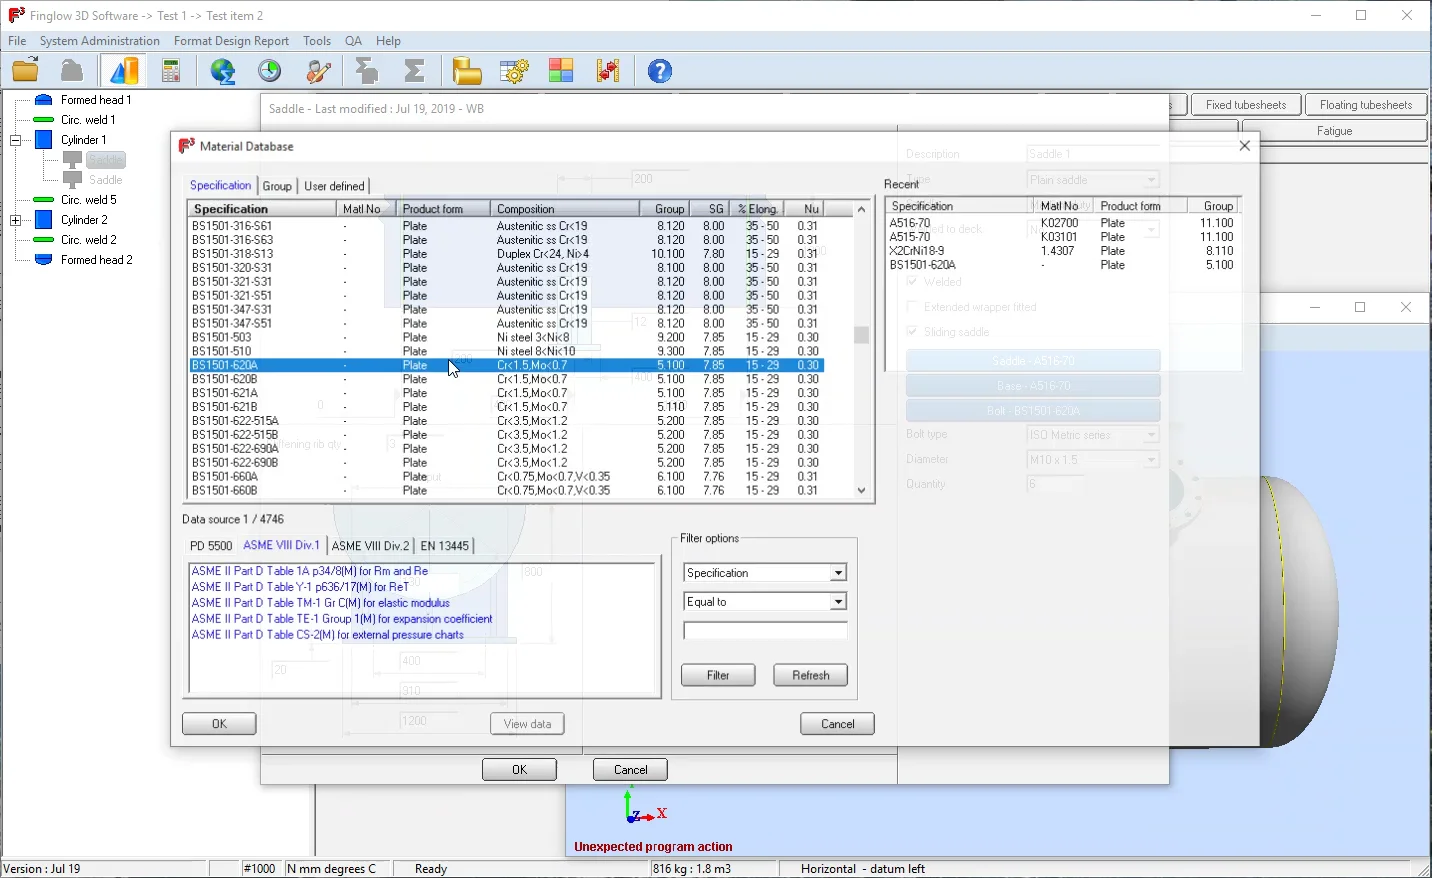Screen dimensions: 1432x878
Task: Open the four-color squares icon
Action: pos(561,71)
